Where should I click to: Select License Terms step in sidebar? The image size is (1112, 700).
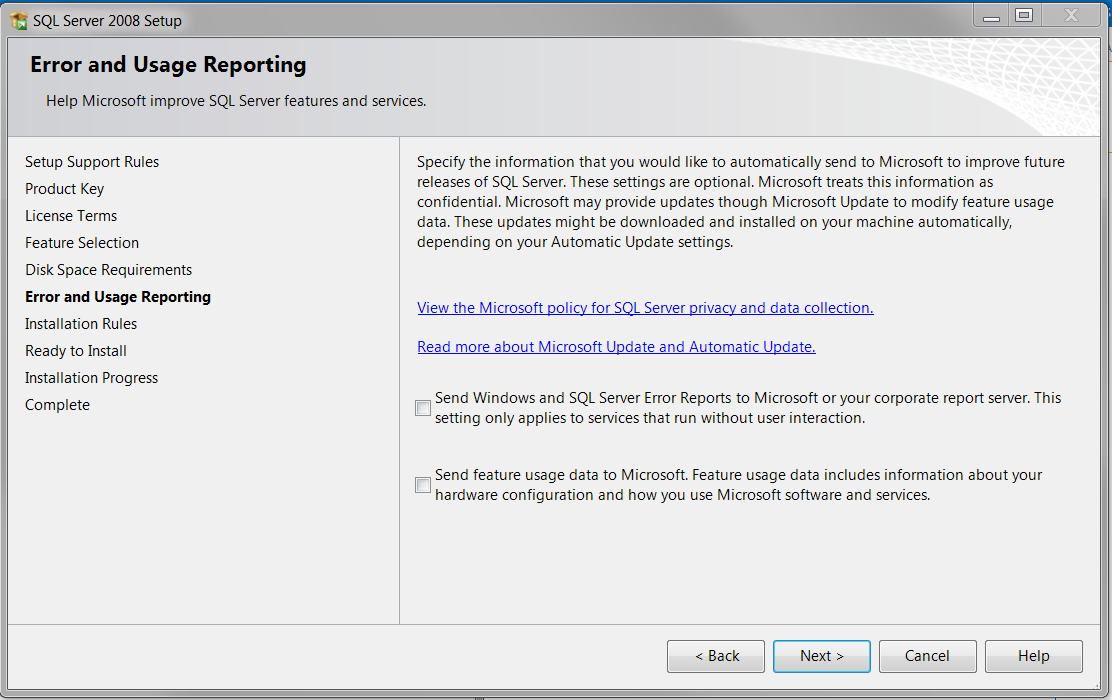[x=71, y=216]
